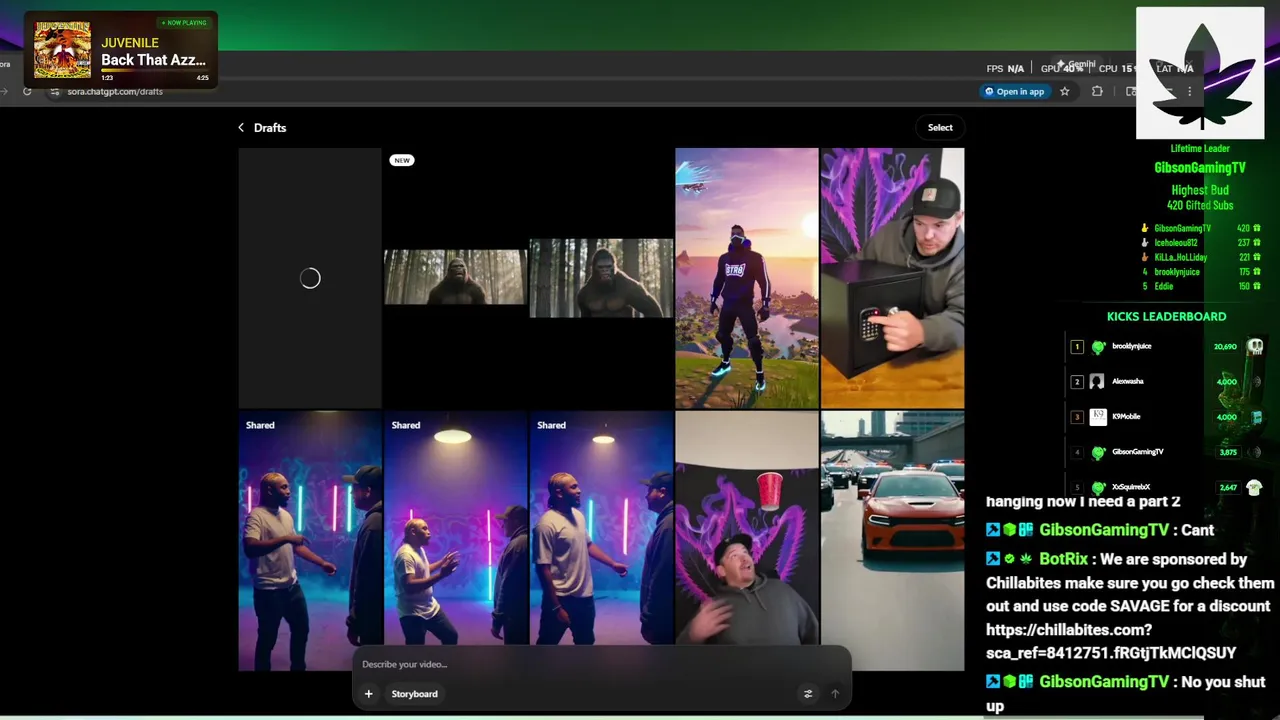Click 'Eddie' in gifted subs list
This screenshot has height=720, width=1280.
click(1164, 286)
